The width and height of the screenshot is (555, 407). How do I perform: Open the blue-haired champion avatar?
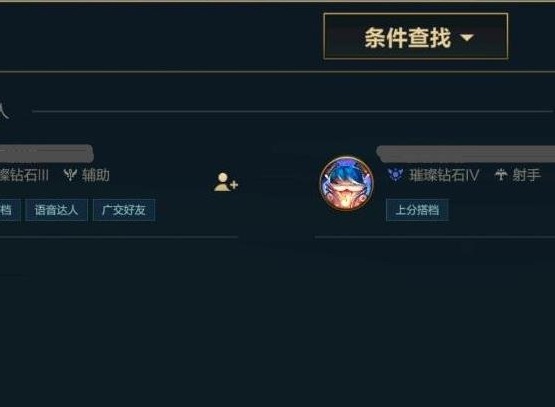click(x=347, y=184)
